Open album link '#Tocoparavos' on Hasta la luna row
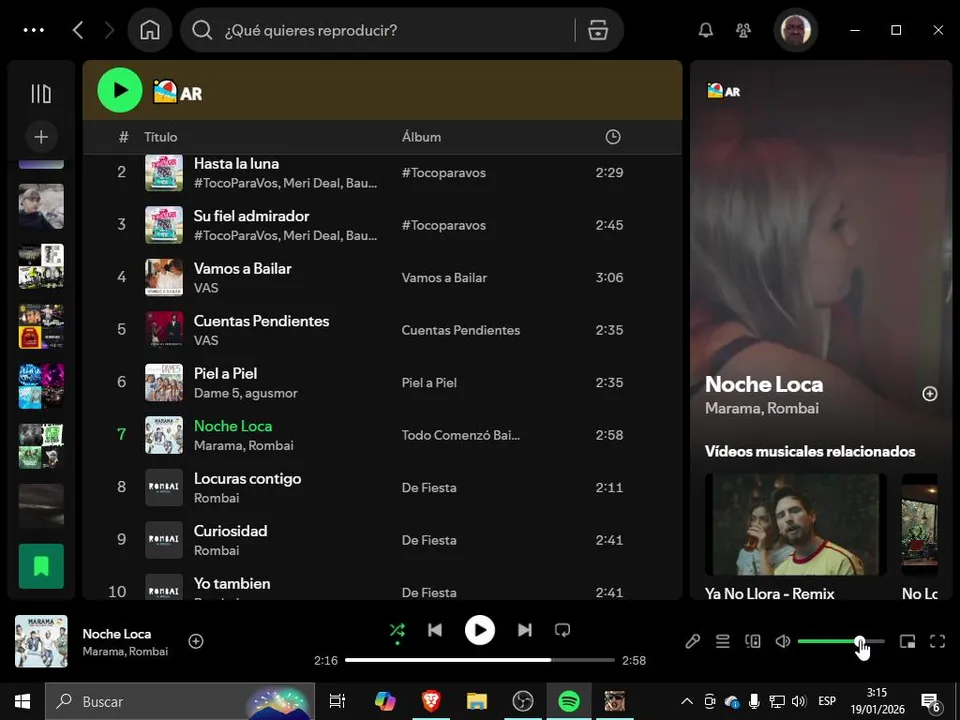The image size is (960, 720). point(444,173)
